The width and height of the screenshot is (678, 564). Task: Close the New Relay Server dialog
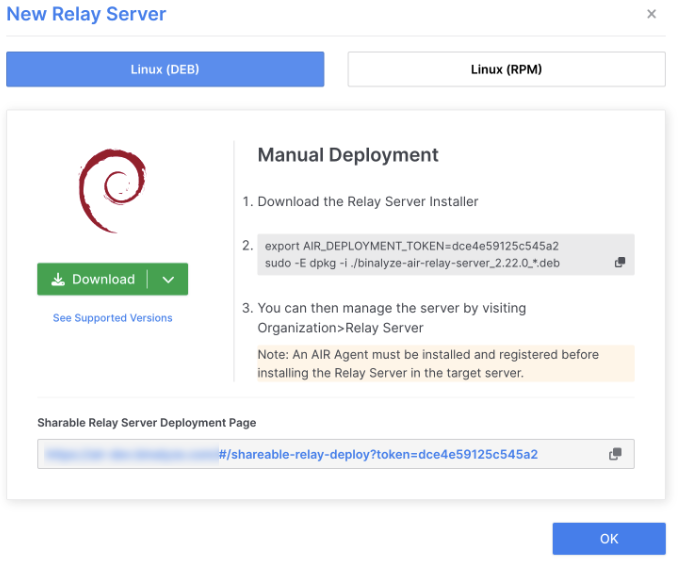(651, 14)
